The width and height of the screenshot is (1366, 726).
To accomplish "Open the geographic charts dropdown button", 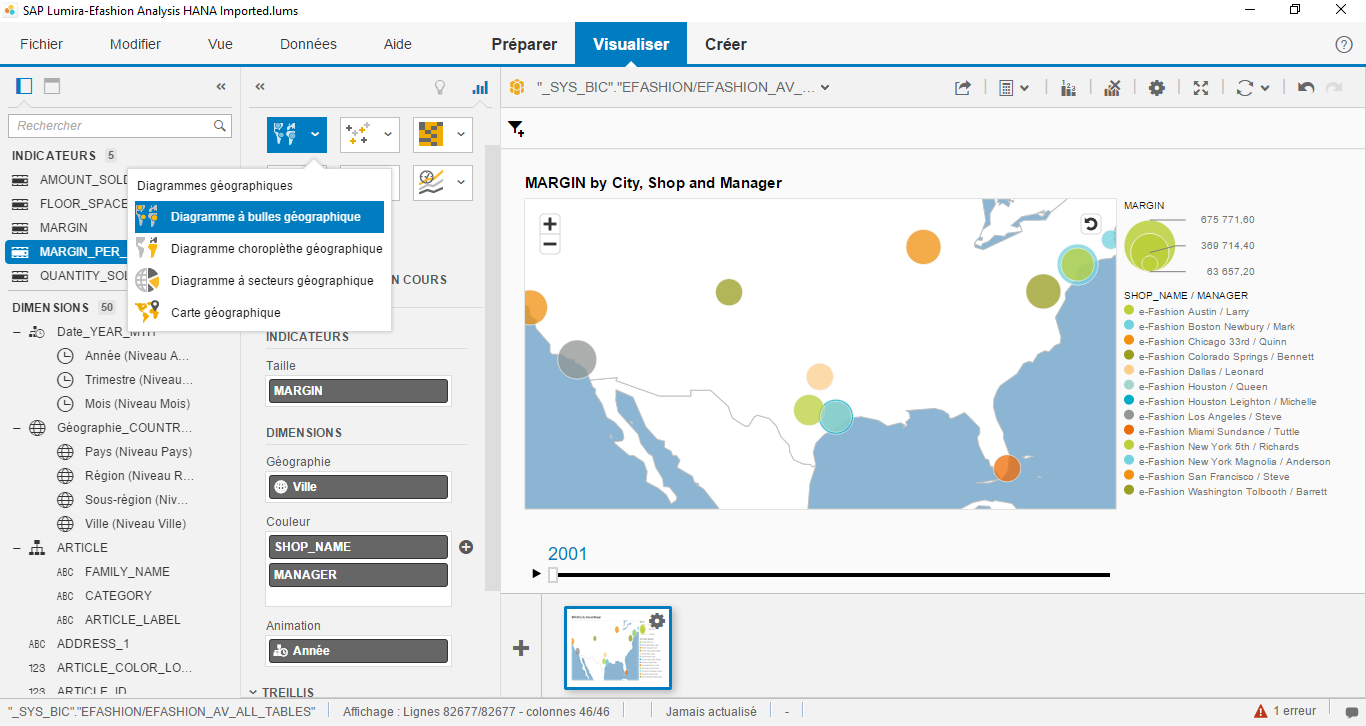I will pyautogui.click(x=296, y=134).
